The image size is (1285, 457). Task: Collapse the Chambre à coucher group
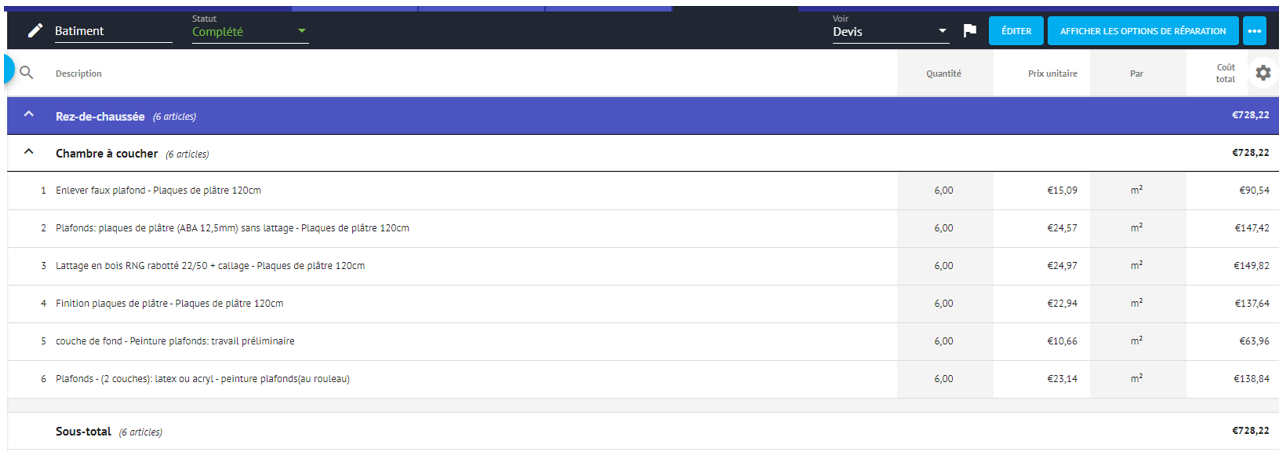(x=29, y=153)
